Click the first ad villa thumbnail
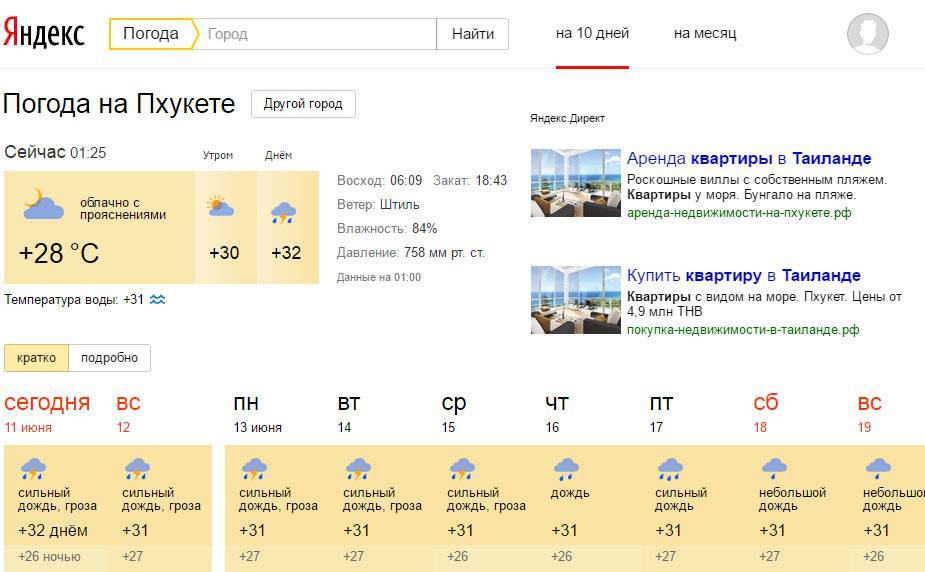 tap(575, 183)
